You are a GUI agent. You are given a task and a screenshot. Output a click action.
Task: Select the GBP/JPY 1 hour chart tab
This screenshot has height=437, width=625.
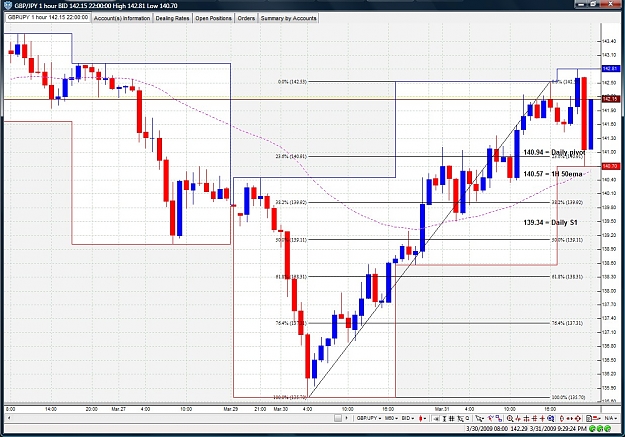48,18
